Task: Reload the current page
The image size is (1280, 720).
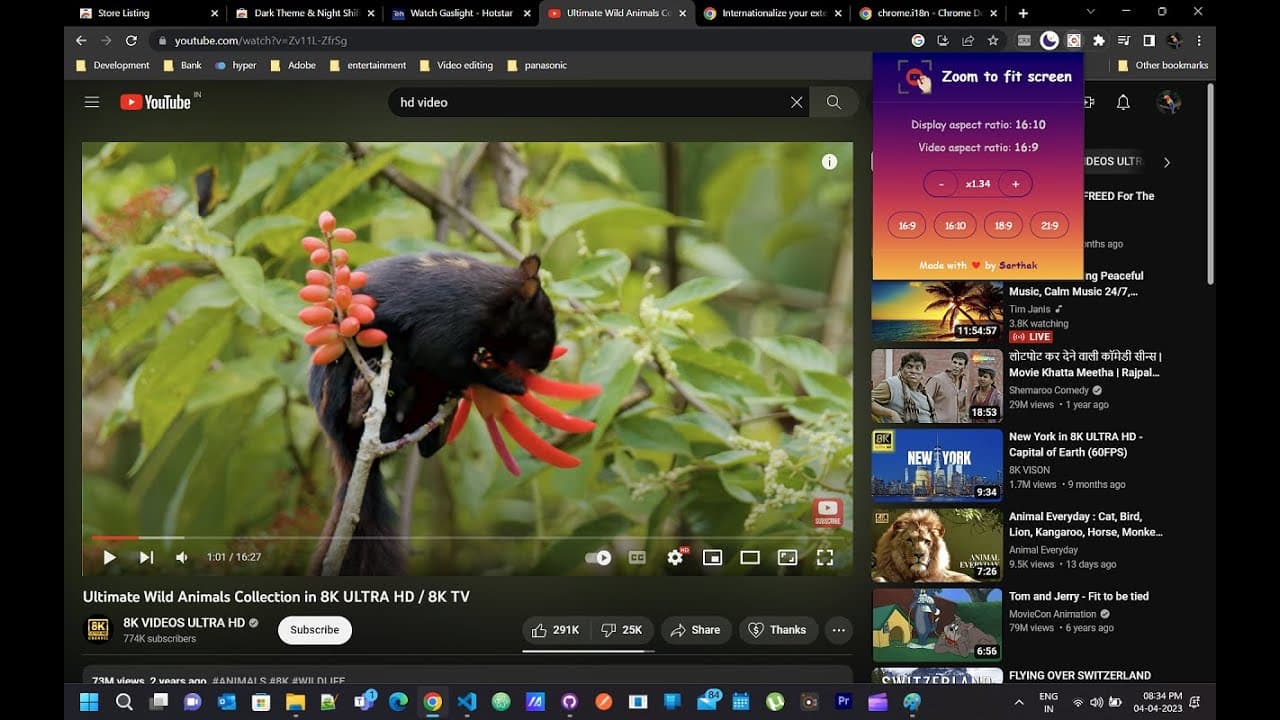Action: tap(131, 41)
